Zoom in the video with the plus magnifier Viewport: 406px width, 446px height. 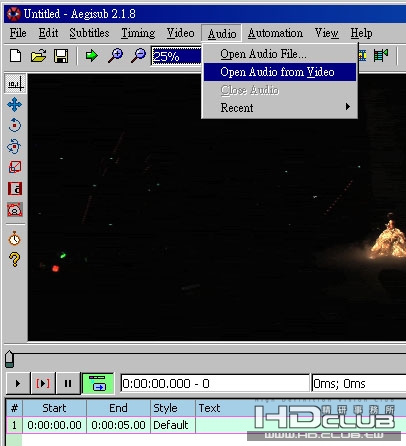point(115,55)
